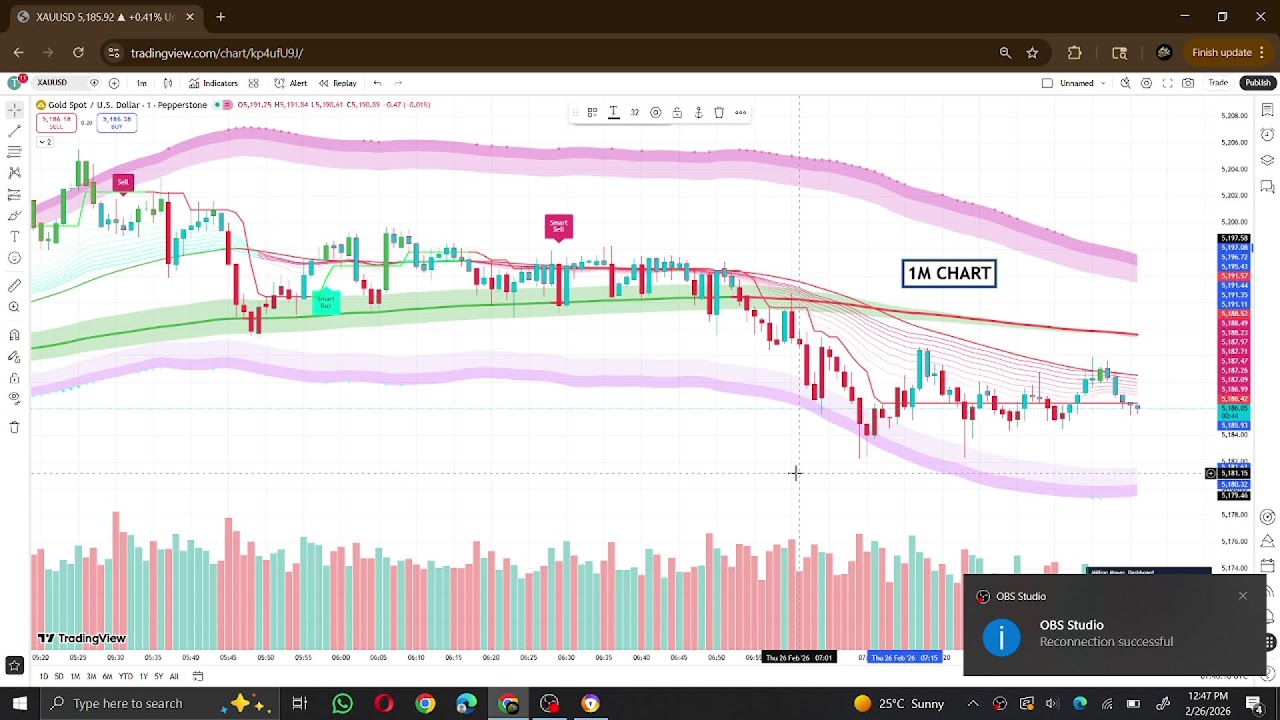Expand the Unnamed layout dropdown

(x=1103, y=83)
